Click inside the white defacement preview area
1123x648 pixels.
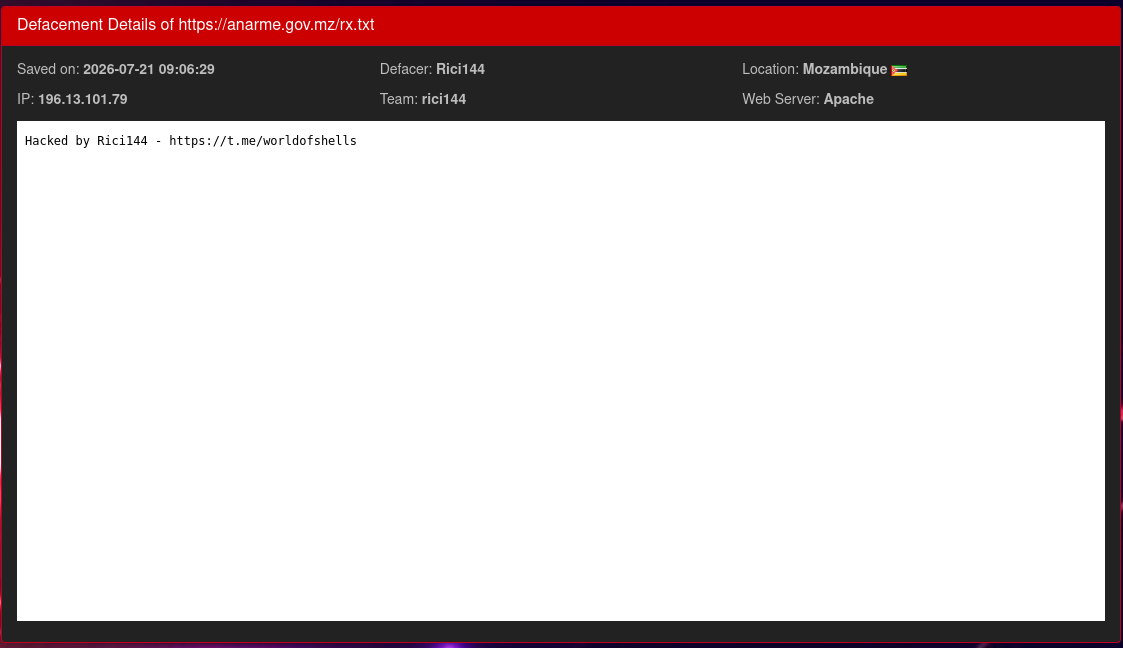[x=561, y=371]
